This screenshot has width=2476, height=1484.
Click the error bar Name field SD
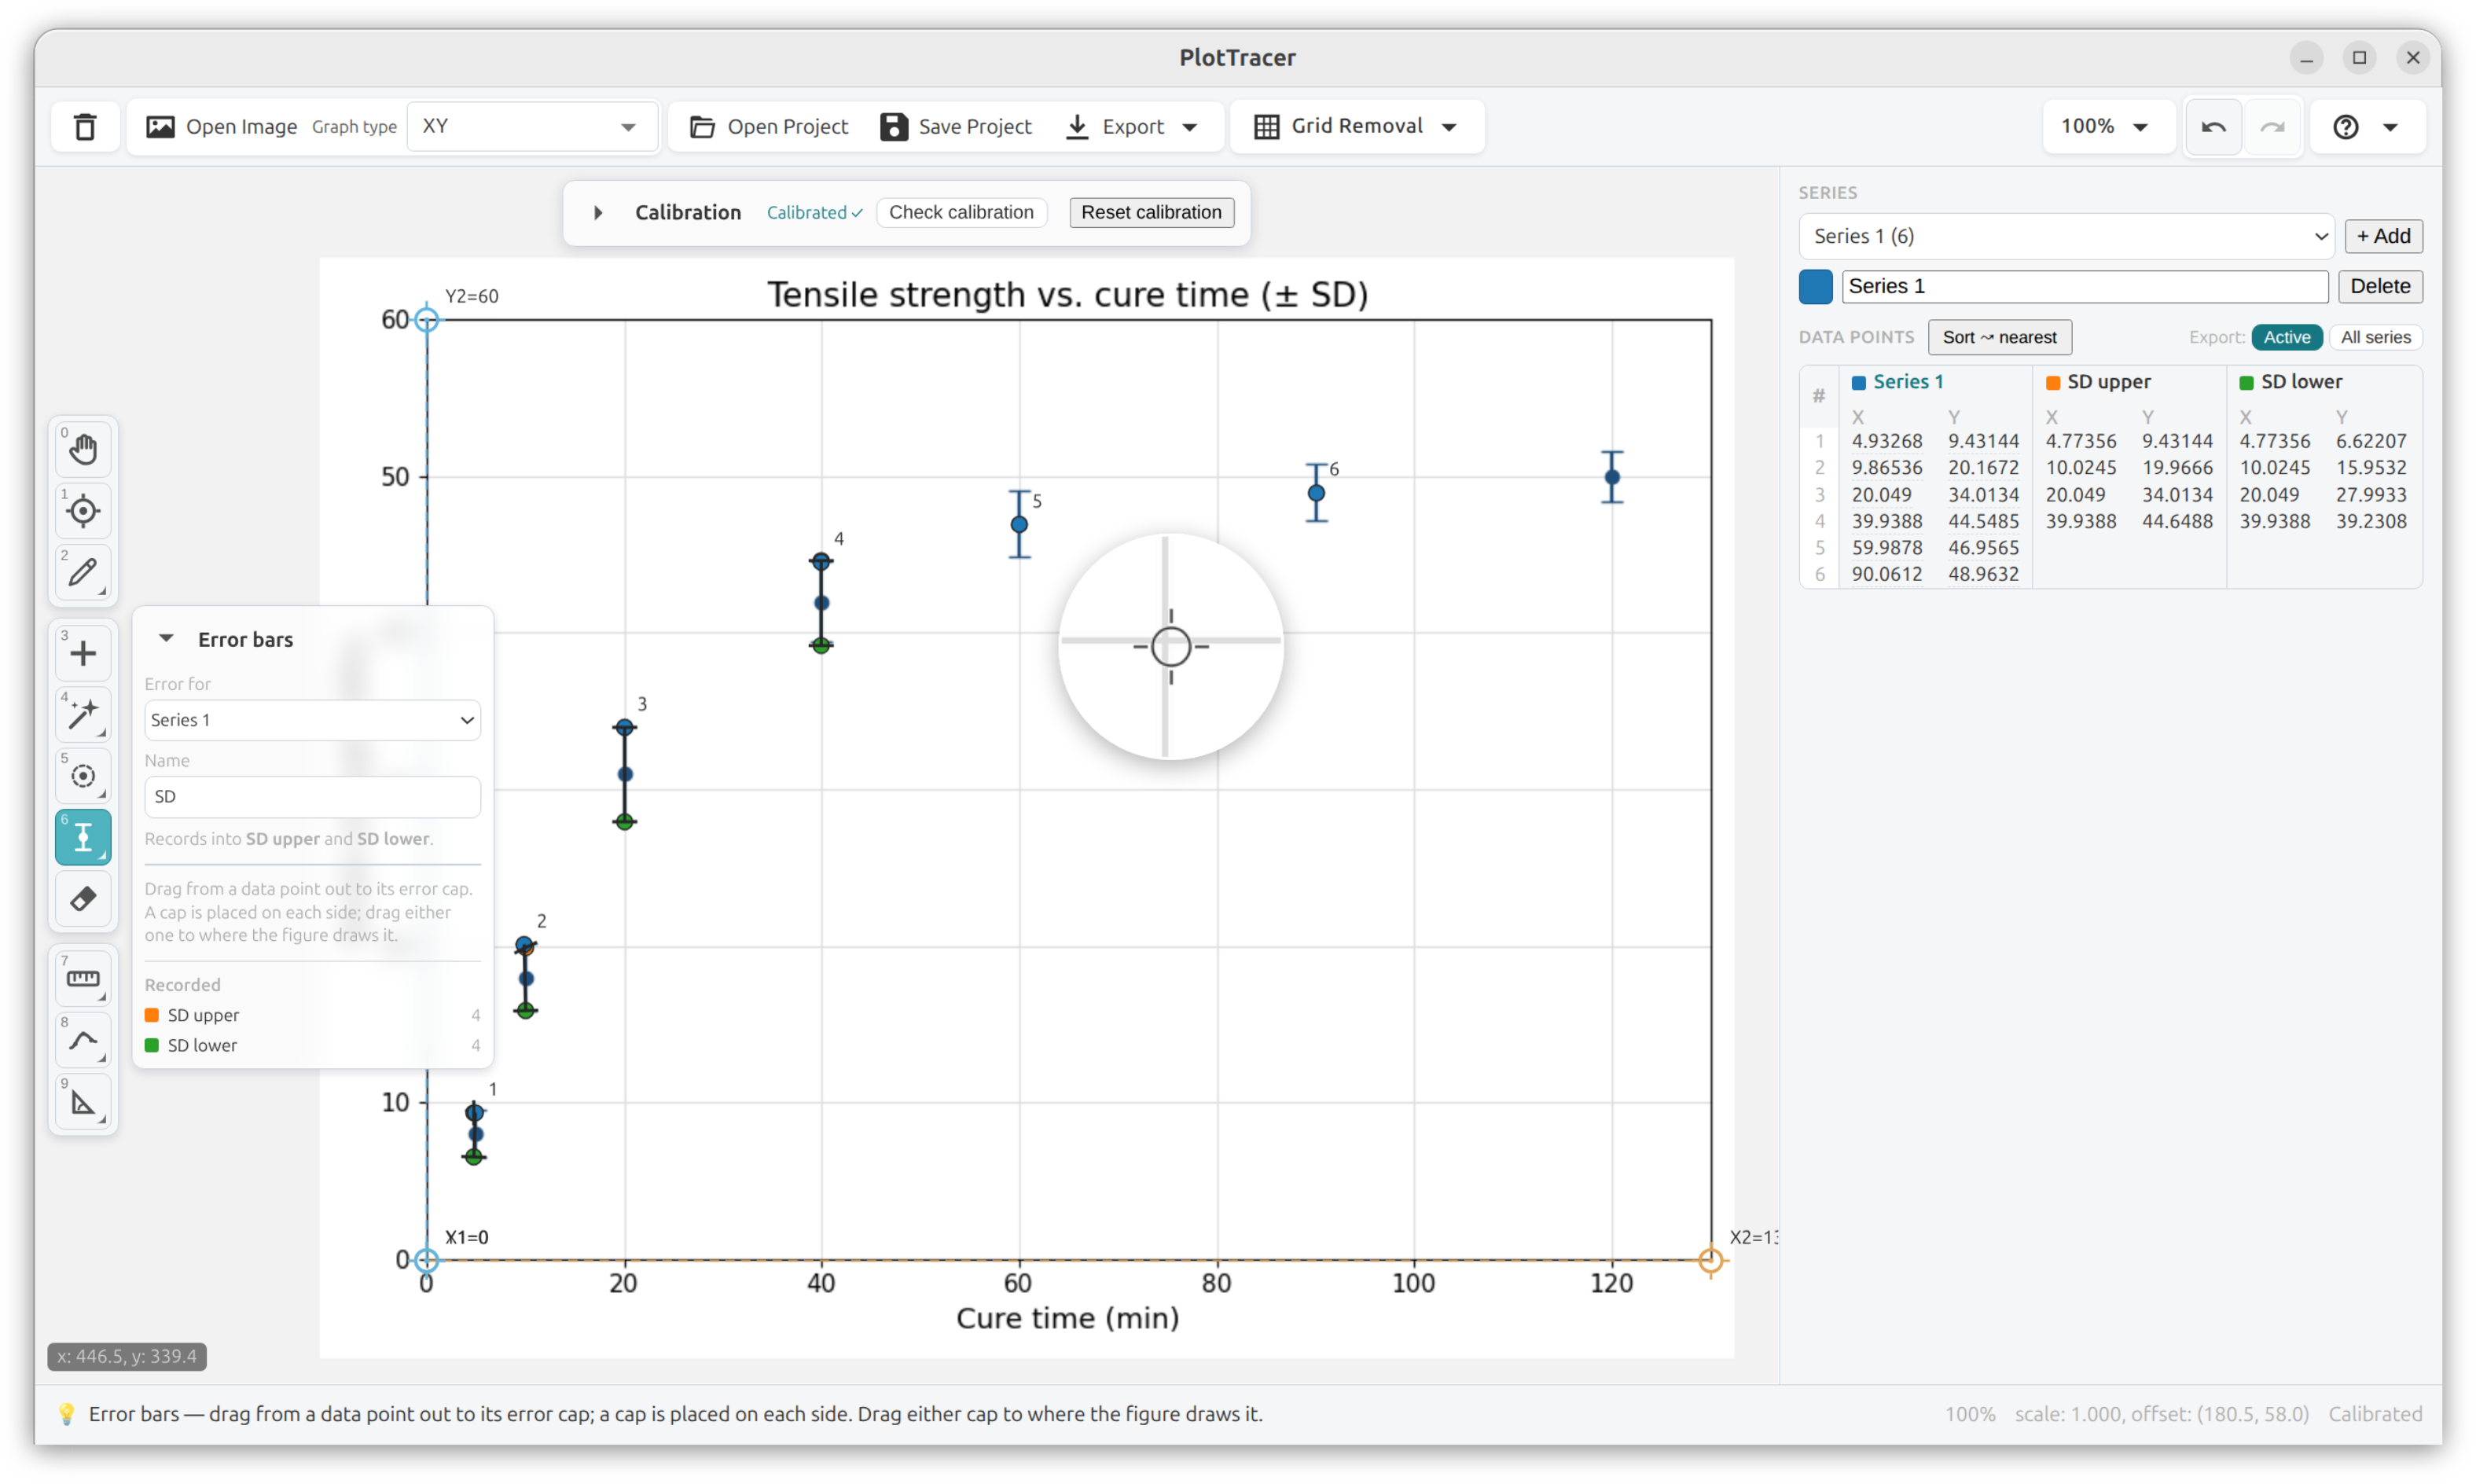[312, 797]
